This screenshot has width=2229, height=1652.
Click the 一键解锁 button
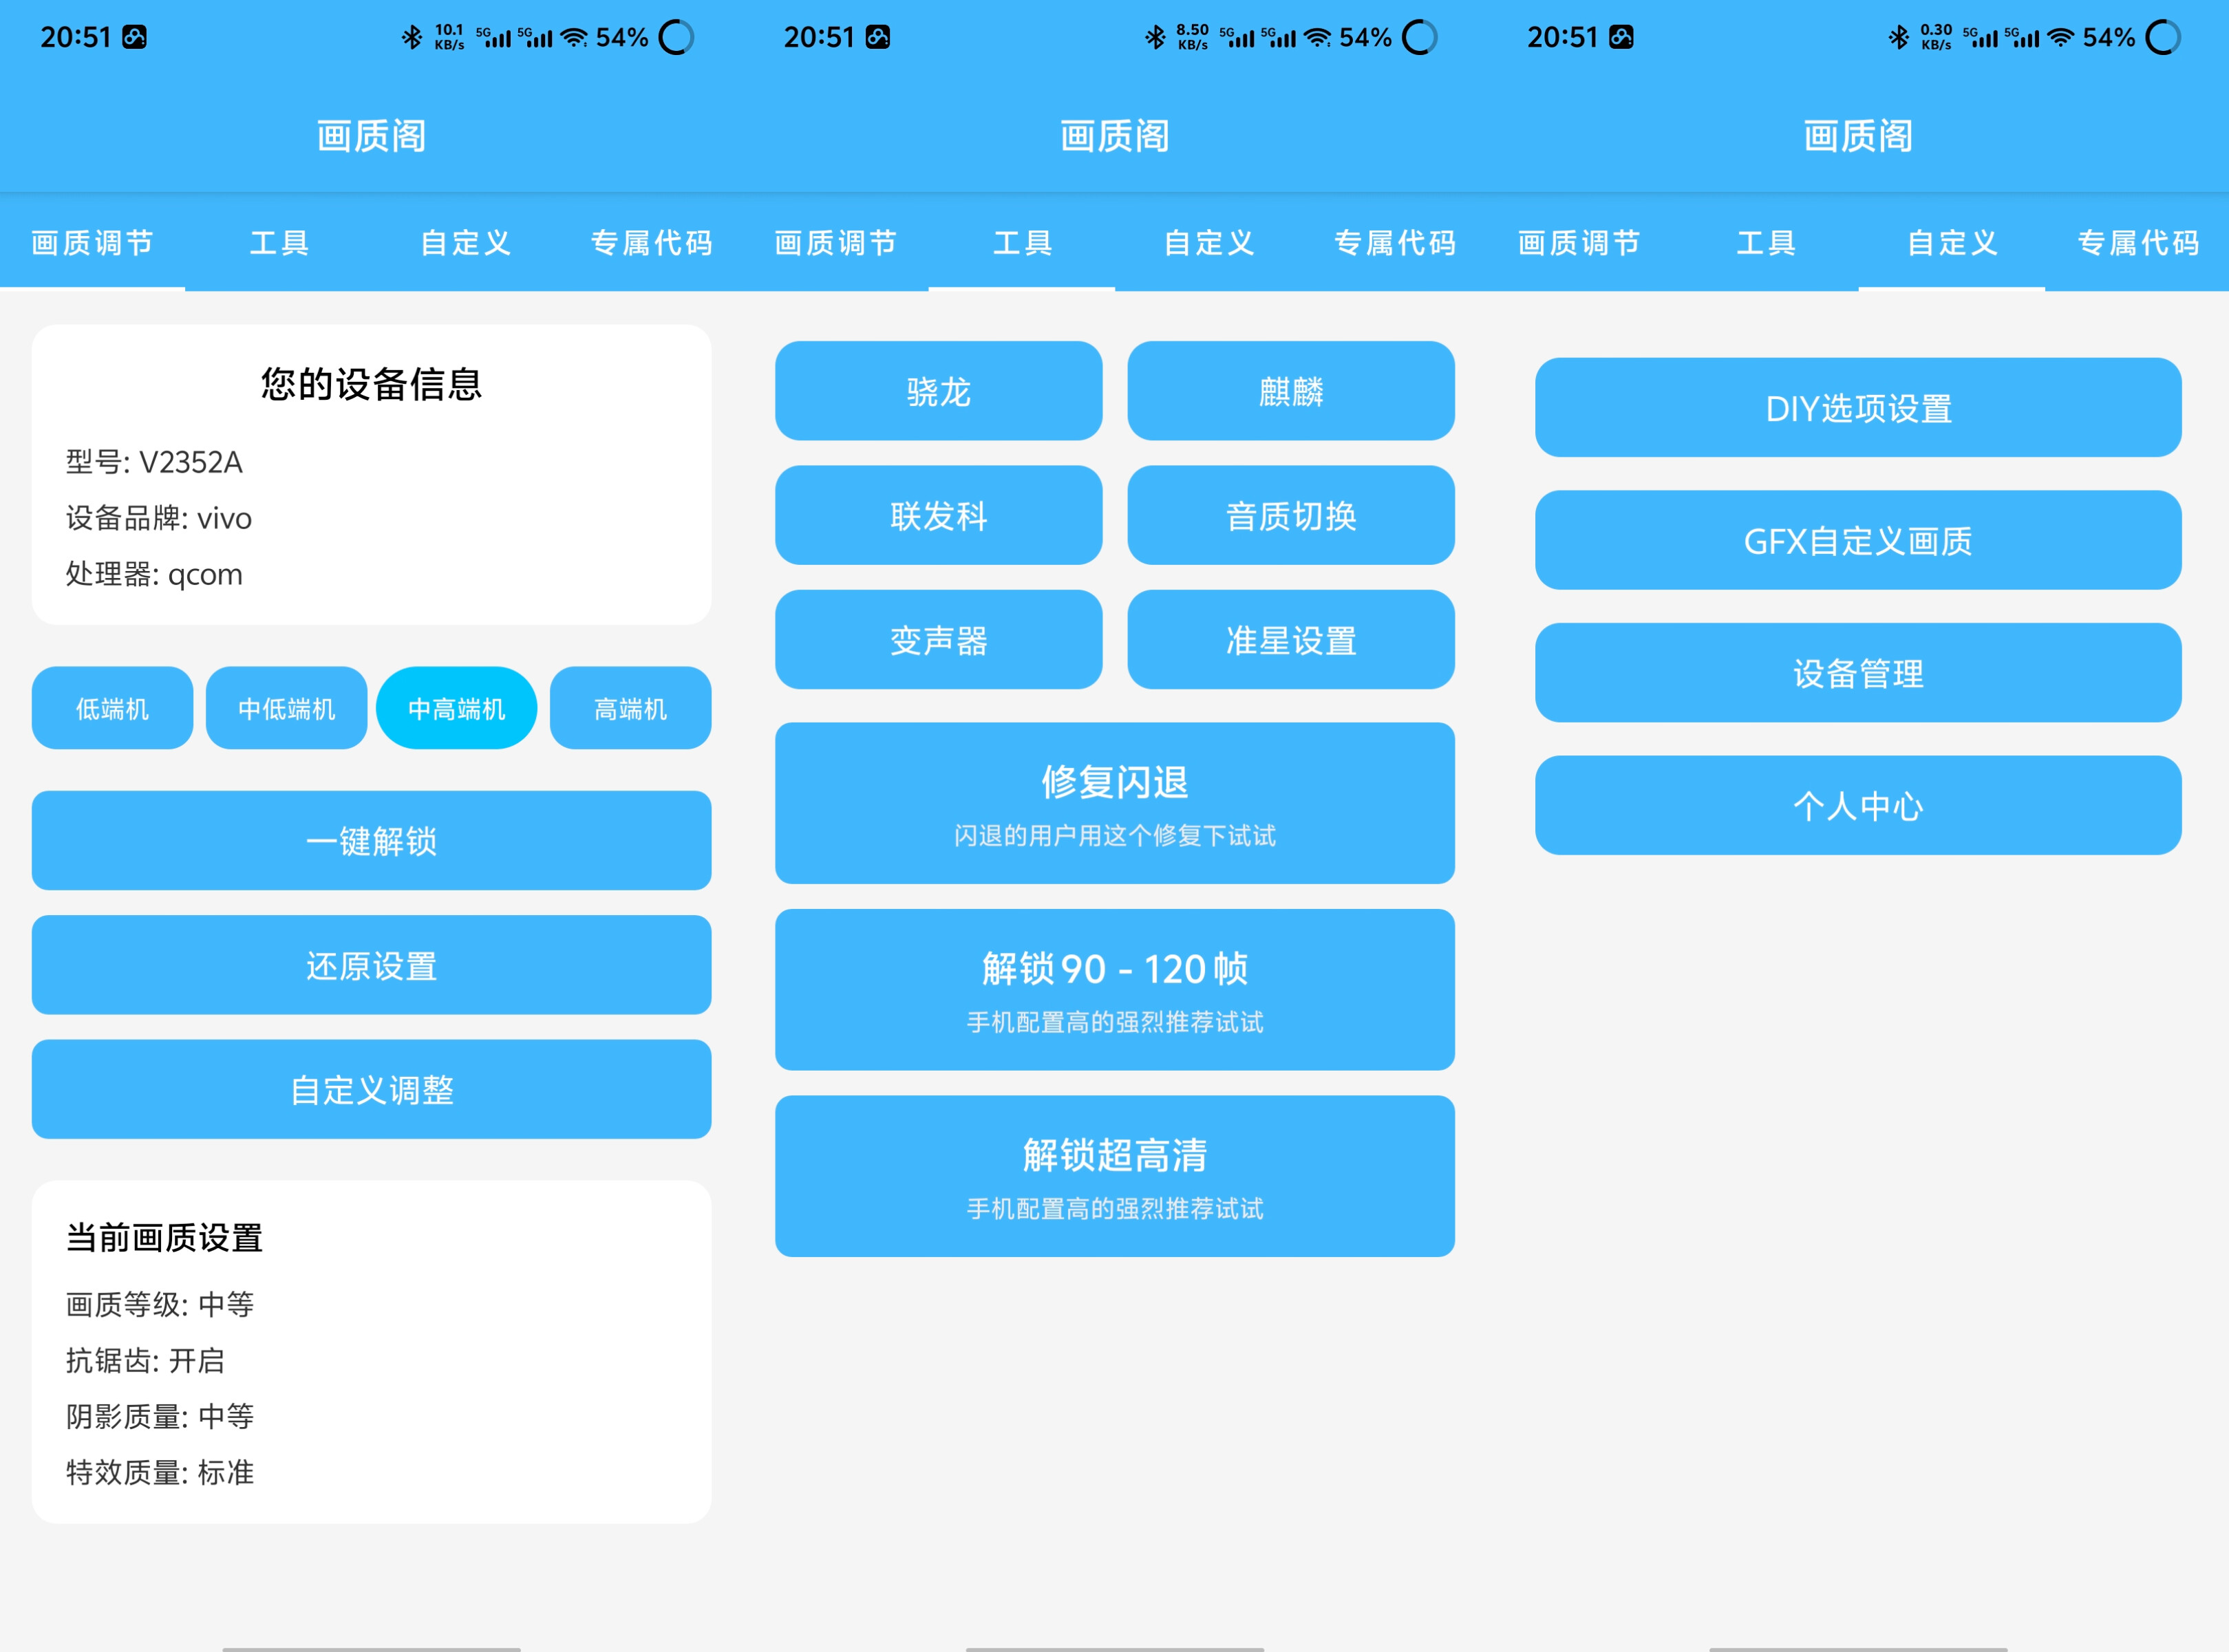370,841
